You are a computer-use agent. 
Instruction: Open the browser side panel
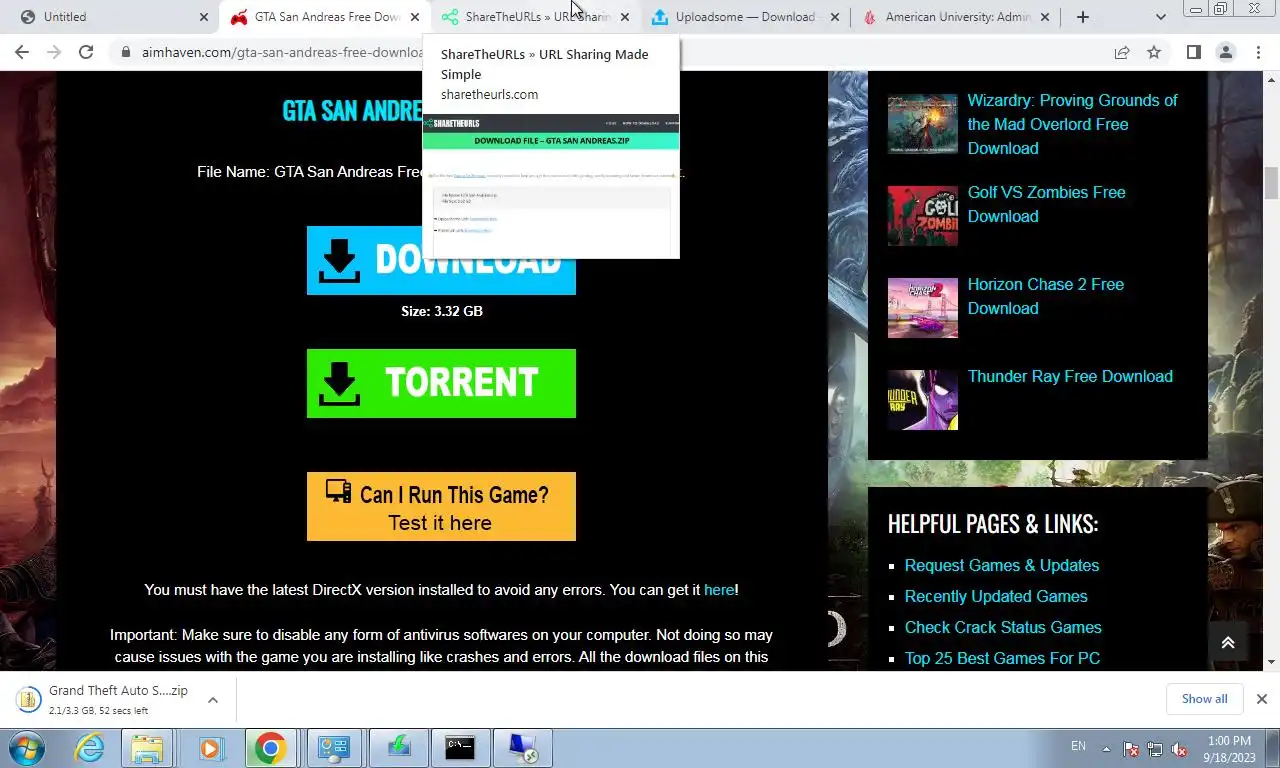click(1193, 52)
